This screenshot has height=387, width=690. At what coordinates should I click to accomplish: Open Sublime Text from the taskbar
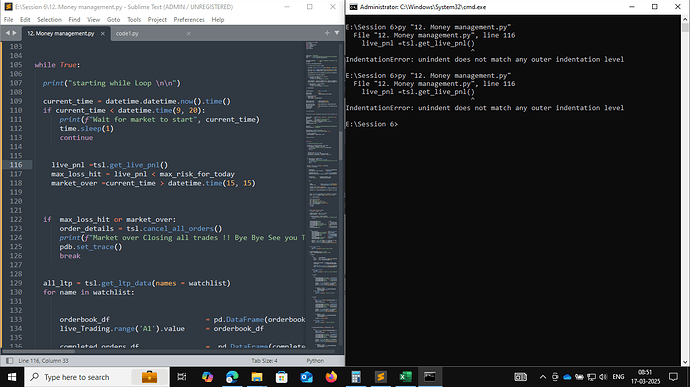pyautogui.click(x=381, y=377)
